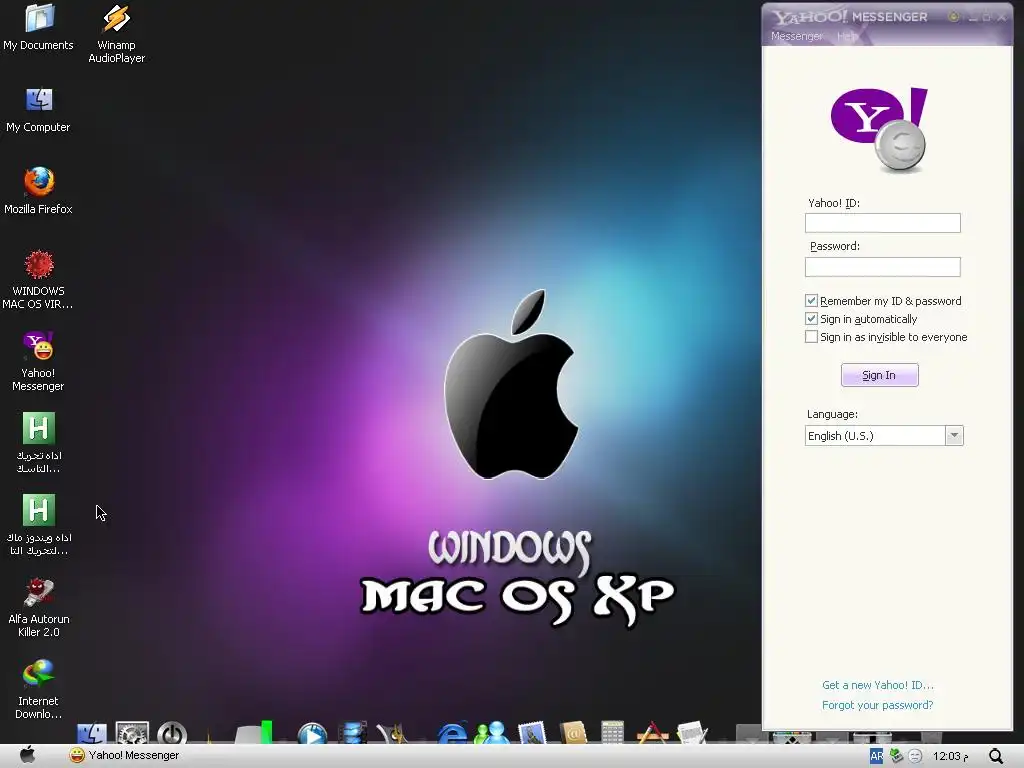Open the My Documents desktop icon
The width and height of the screenshot is (1024, 768).
click(39, 27)
